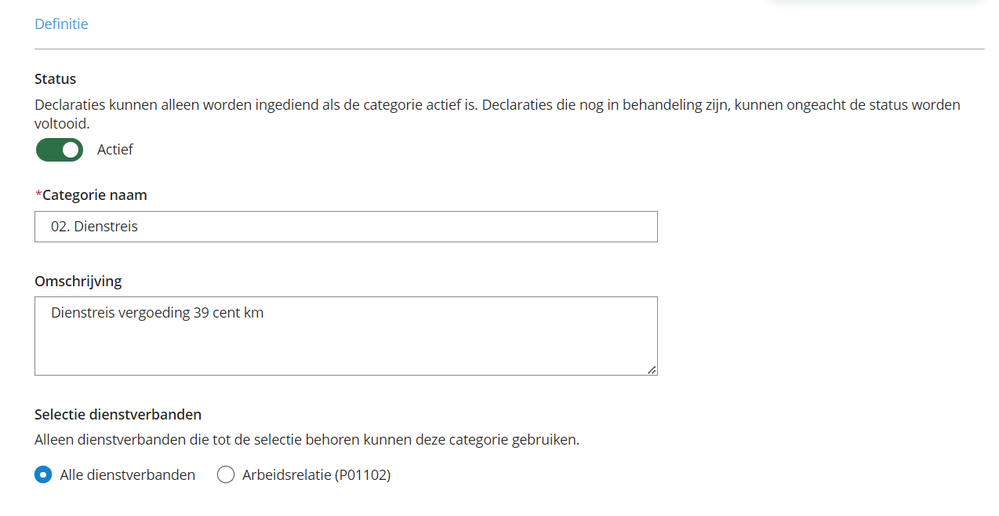Screen dimensions: 999x516
Task: Click the Arbeidsrelatie (P01102) label text
Action: coord(316,475)
